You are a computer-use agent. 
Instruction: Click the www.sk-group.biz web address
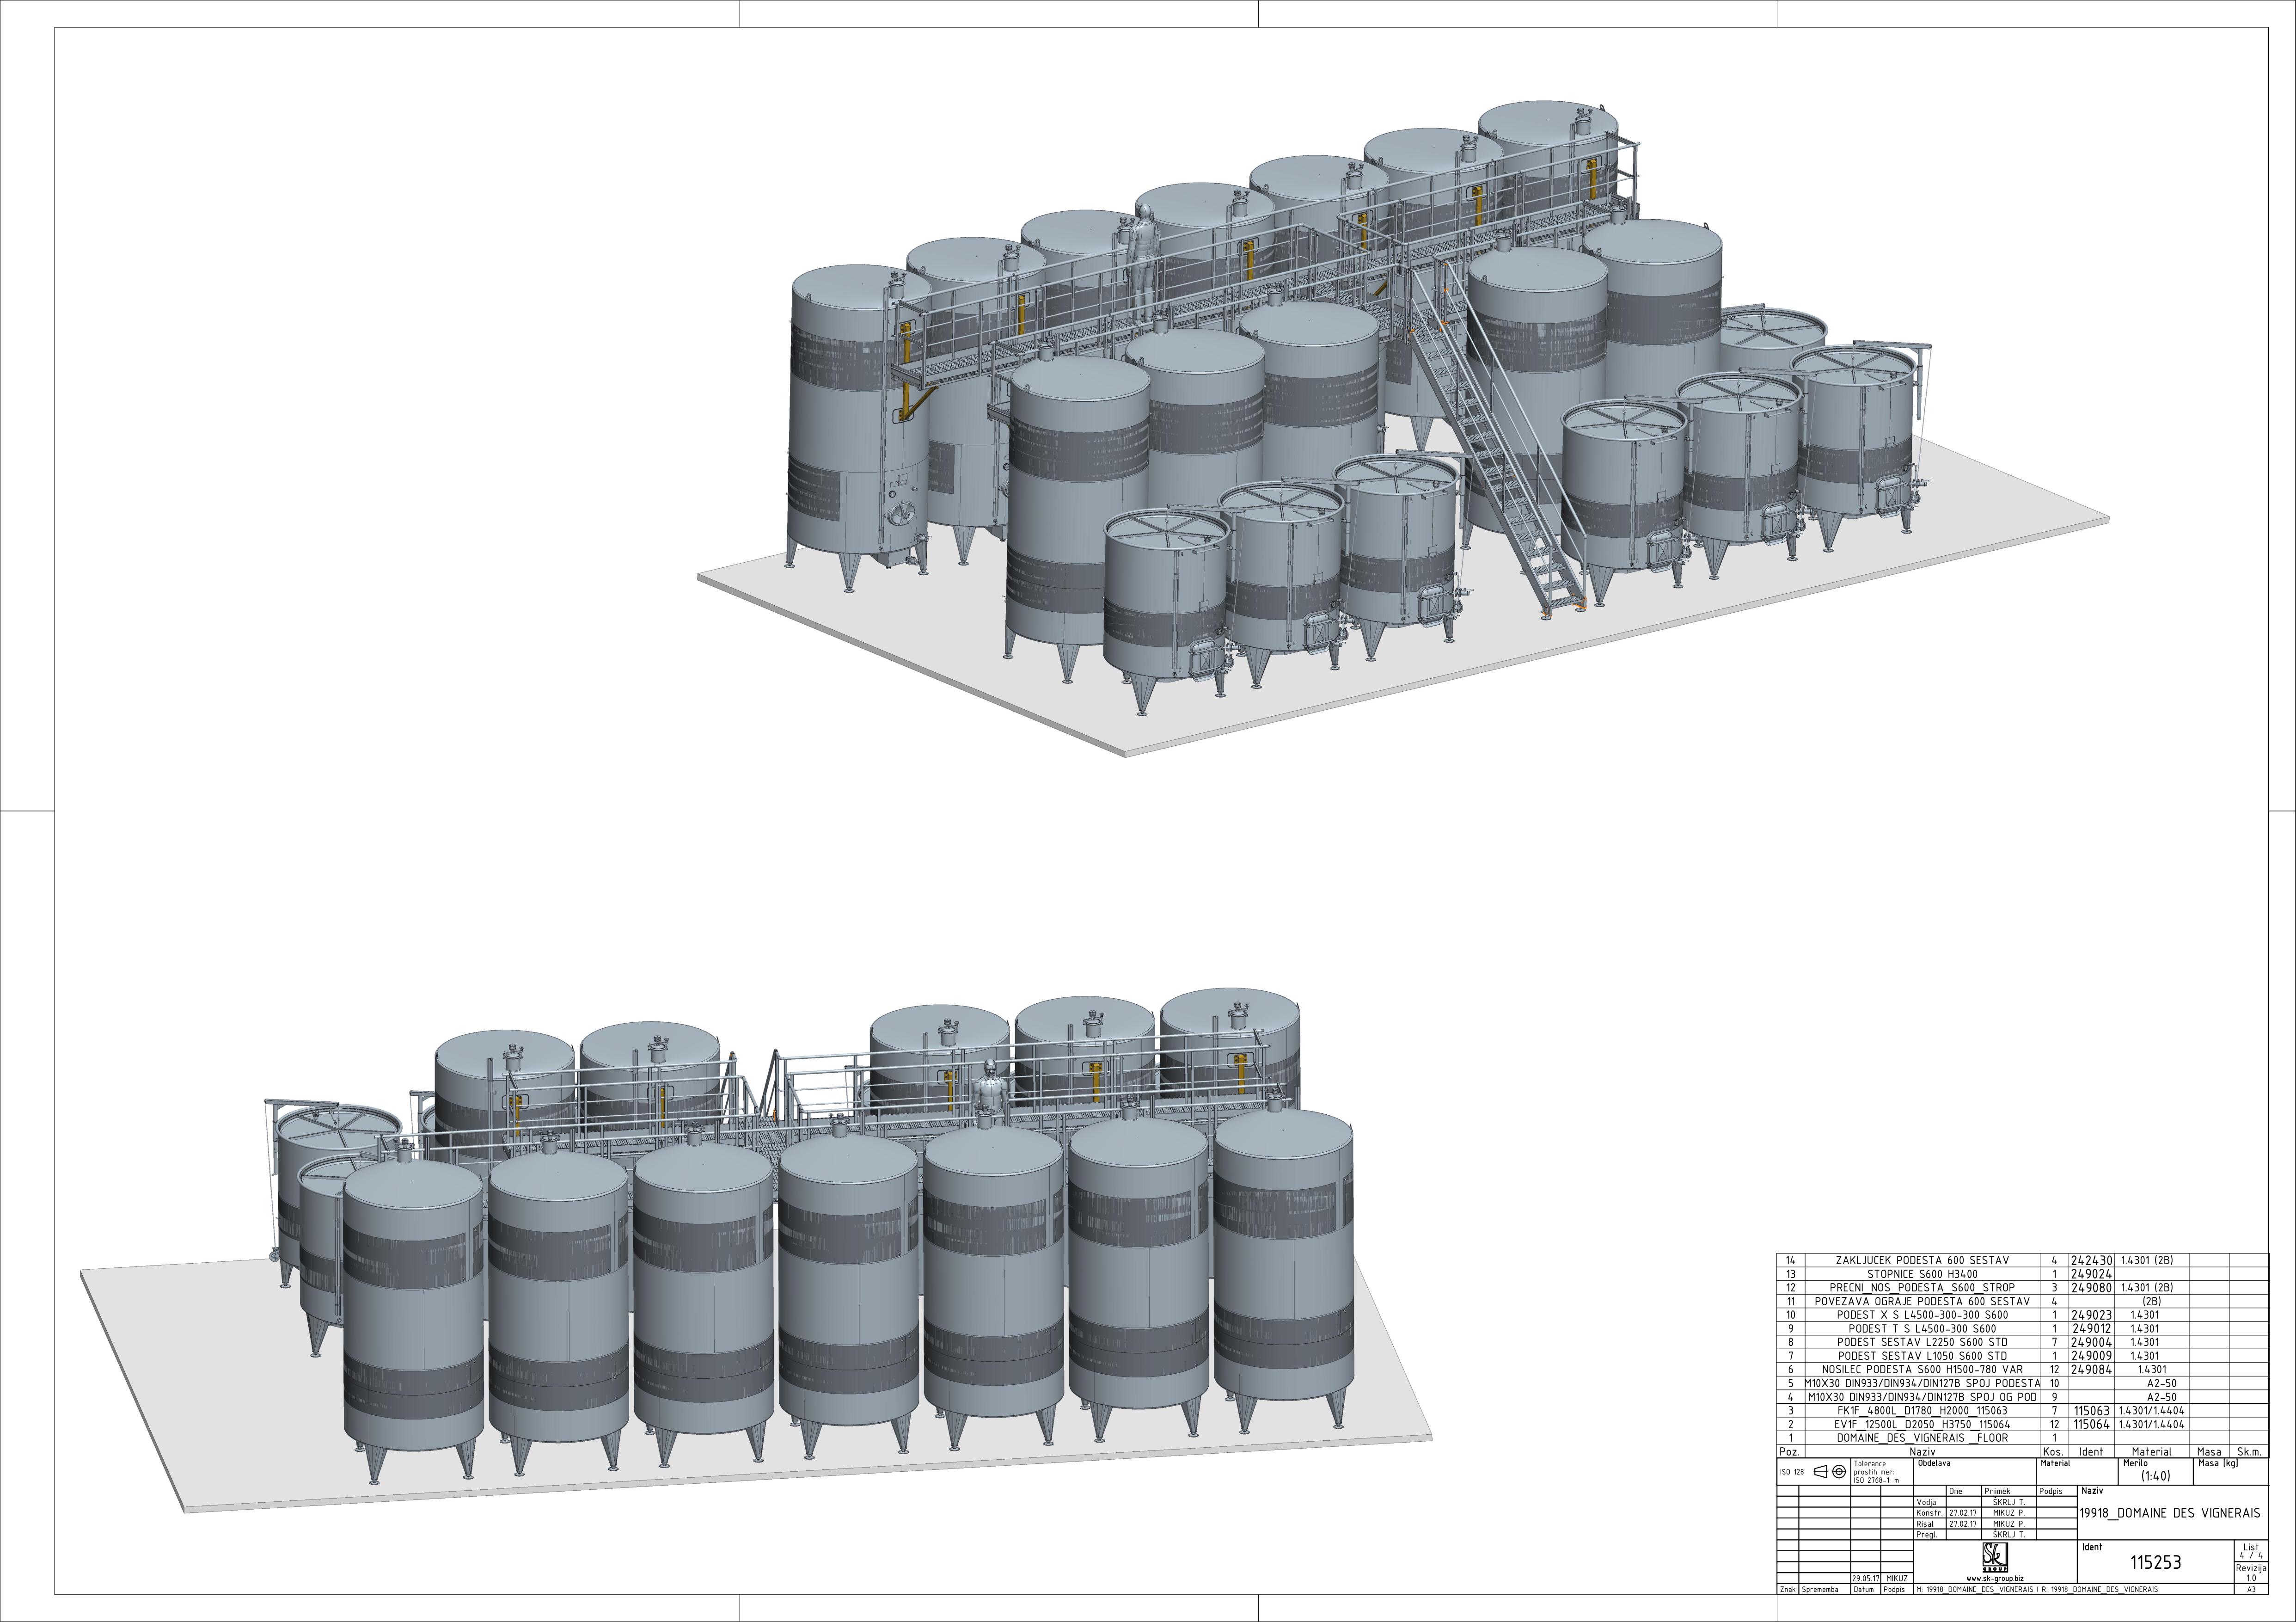(1995, 1579)
